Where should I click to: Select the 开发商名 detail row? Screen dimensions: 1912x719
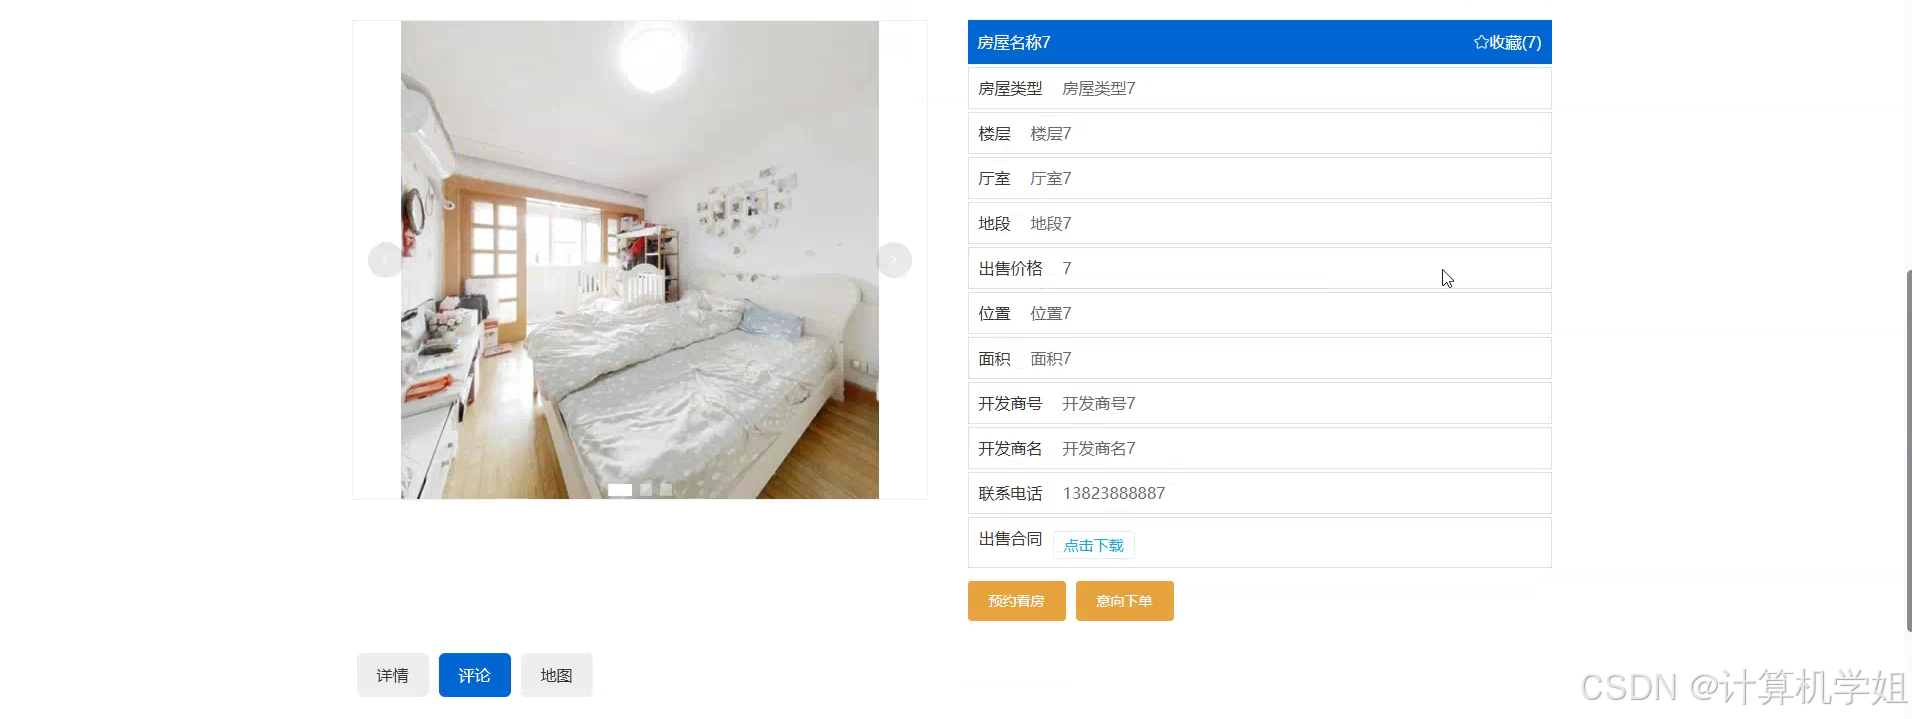1259,448
